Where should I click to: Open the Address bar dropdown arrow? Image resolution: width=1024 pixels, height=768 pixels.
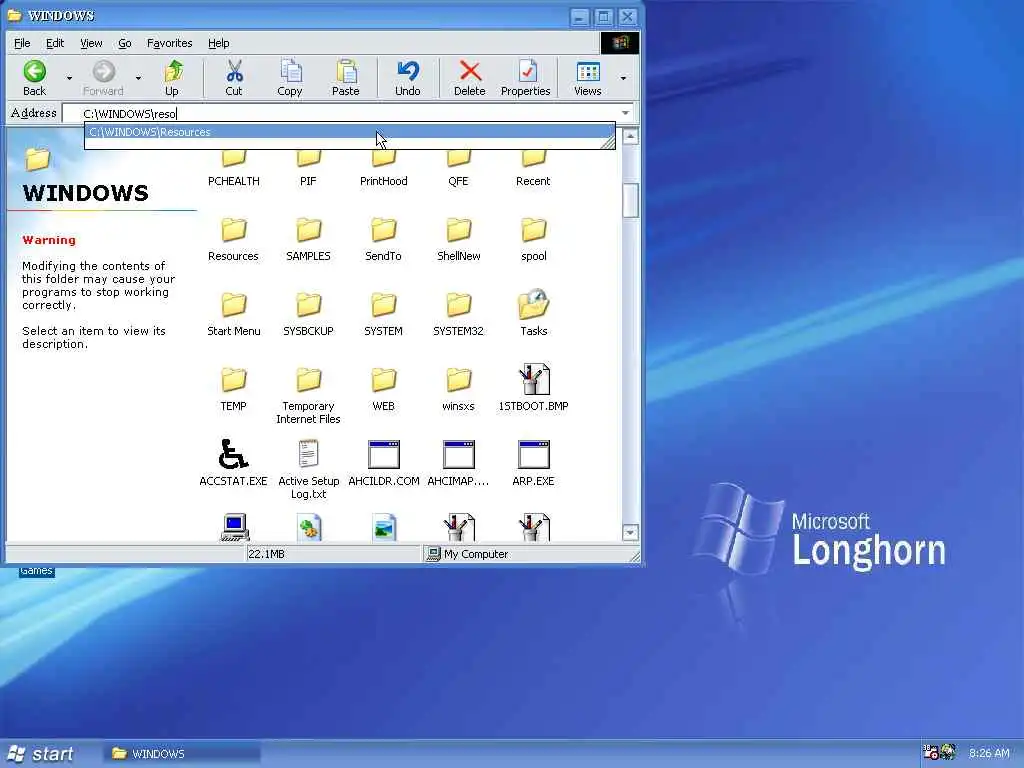[x=626, y=113]
